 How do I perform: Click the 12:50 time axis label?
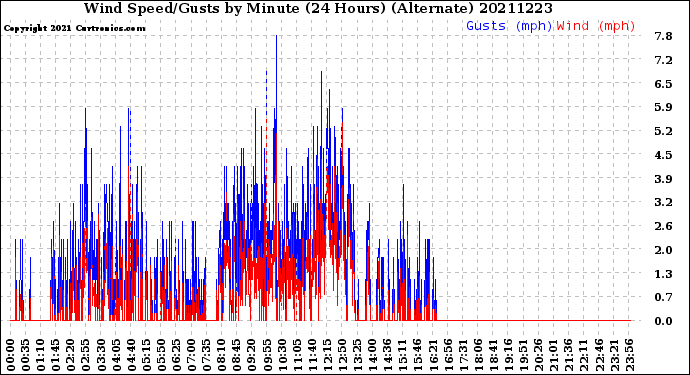click(342, 355)
